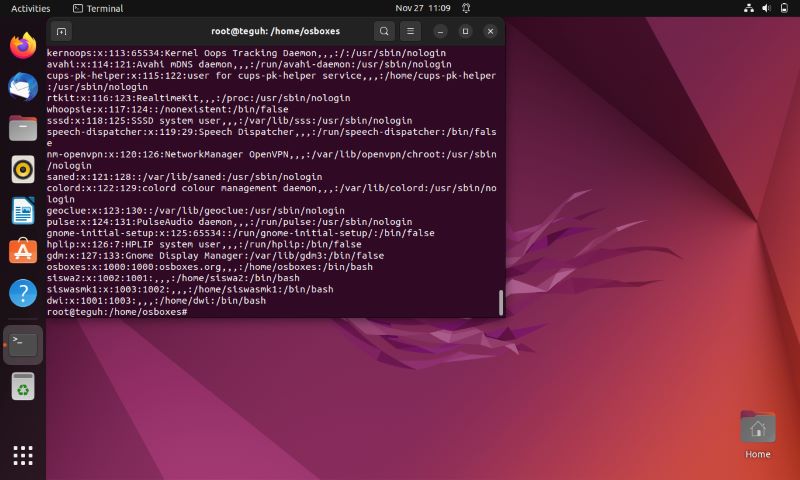800x480 pixels.
Task: Click the battery icon in top bar
Action: click(784, 8)
